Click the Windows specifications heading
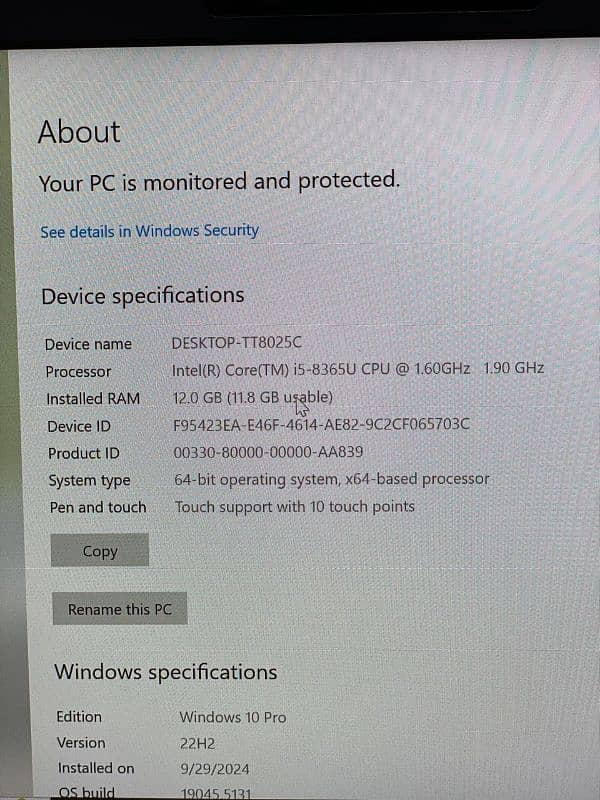The height and width of the screenshot is (800, 600). 165,672
